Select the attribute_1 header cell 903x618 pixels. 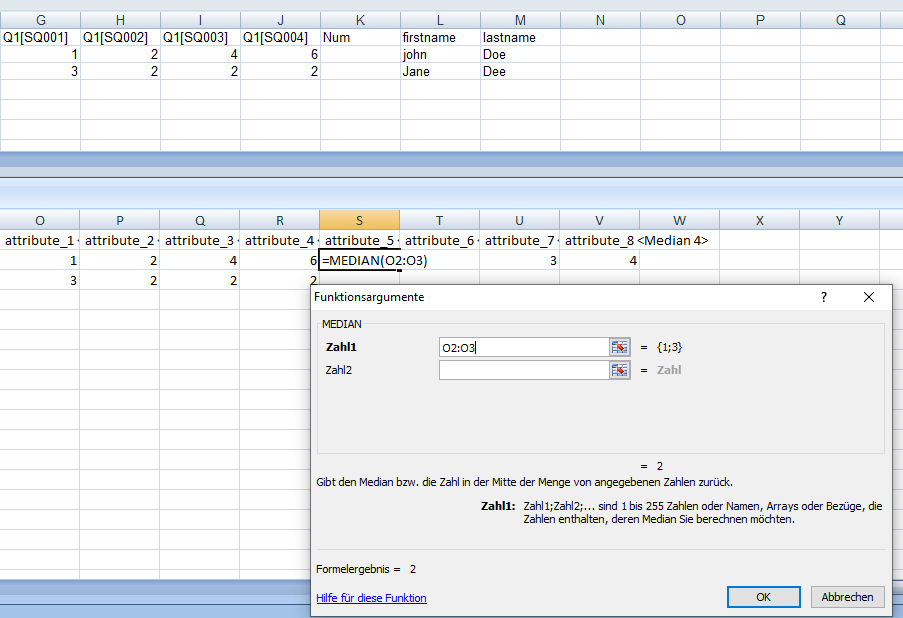coord(40,240)
